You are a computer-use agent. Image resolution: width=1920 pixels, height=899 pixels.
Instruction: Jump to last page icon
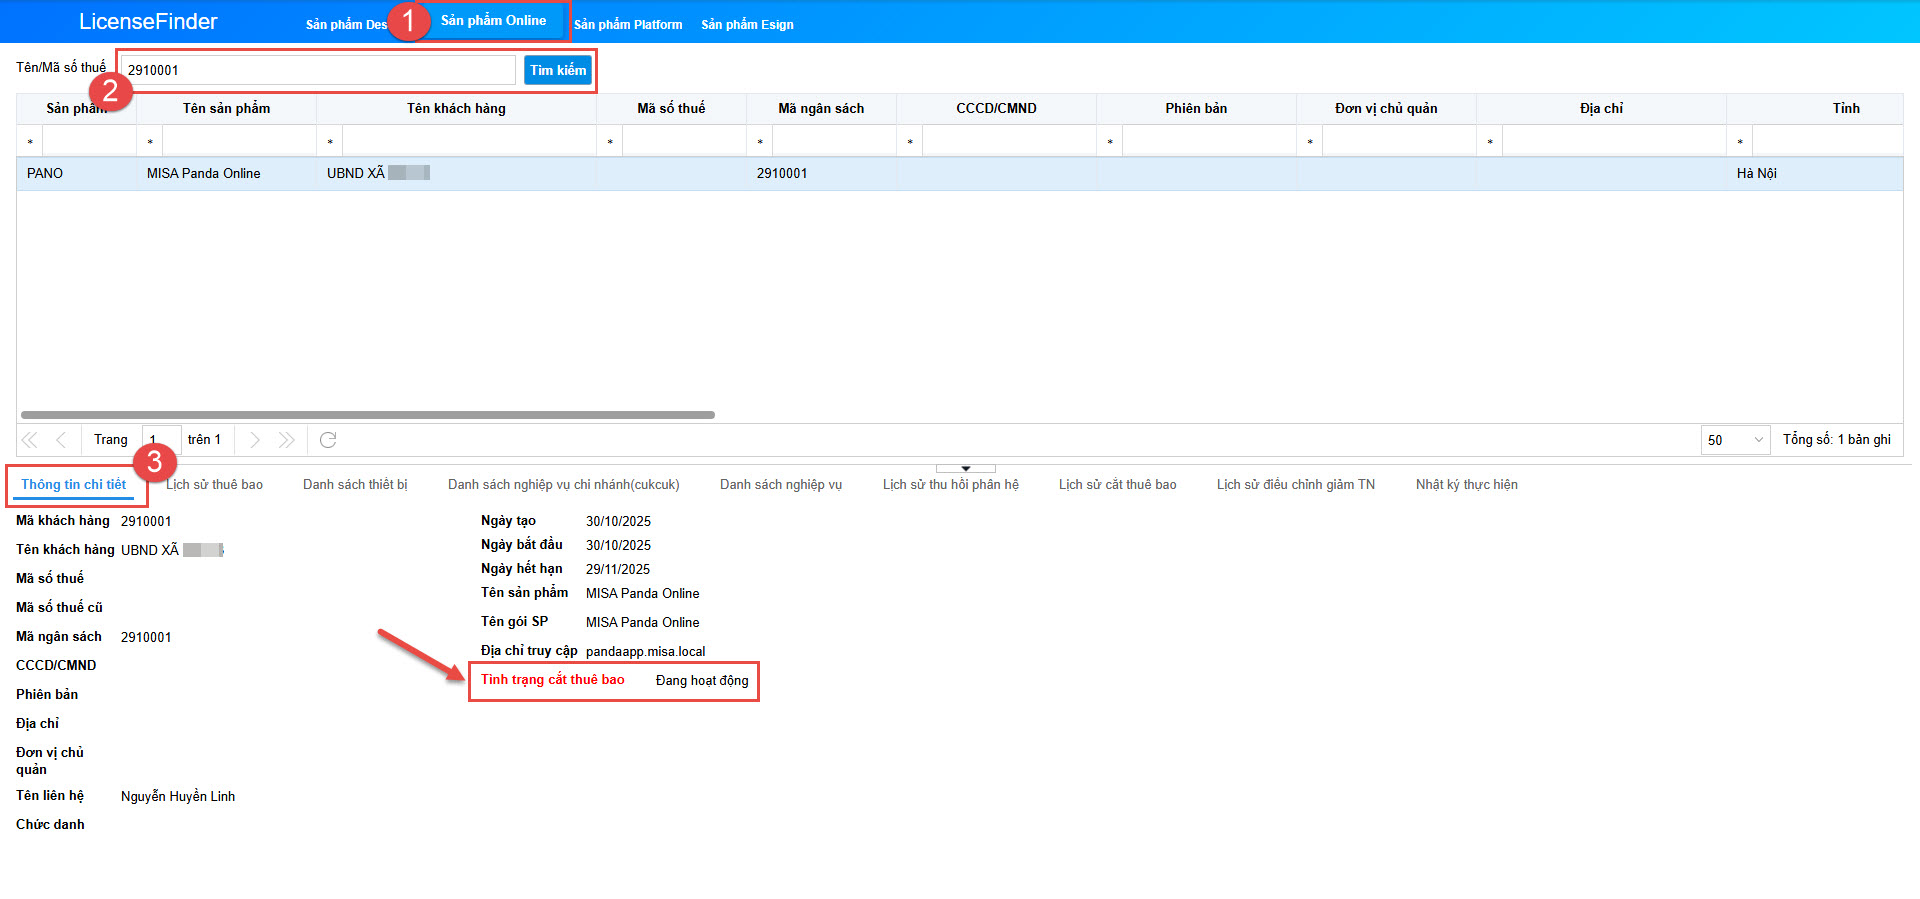coord(287,440)
